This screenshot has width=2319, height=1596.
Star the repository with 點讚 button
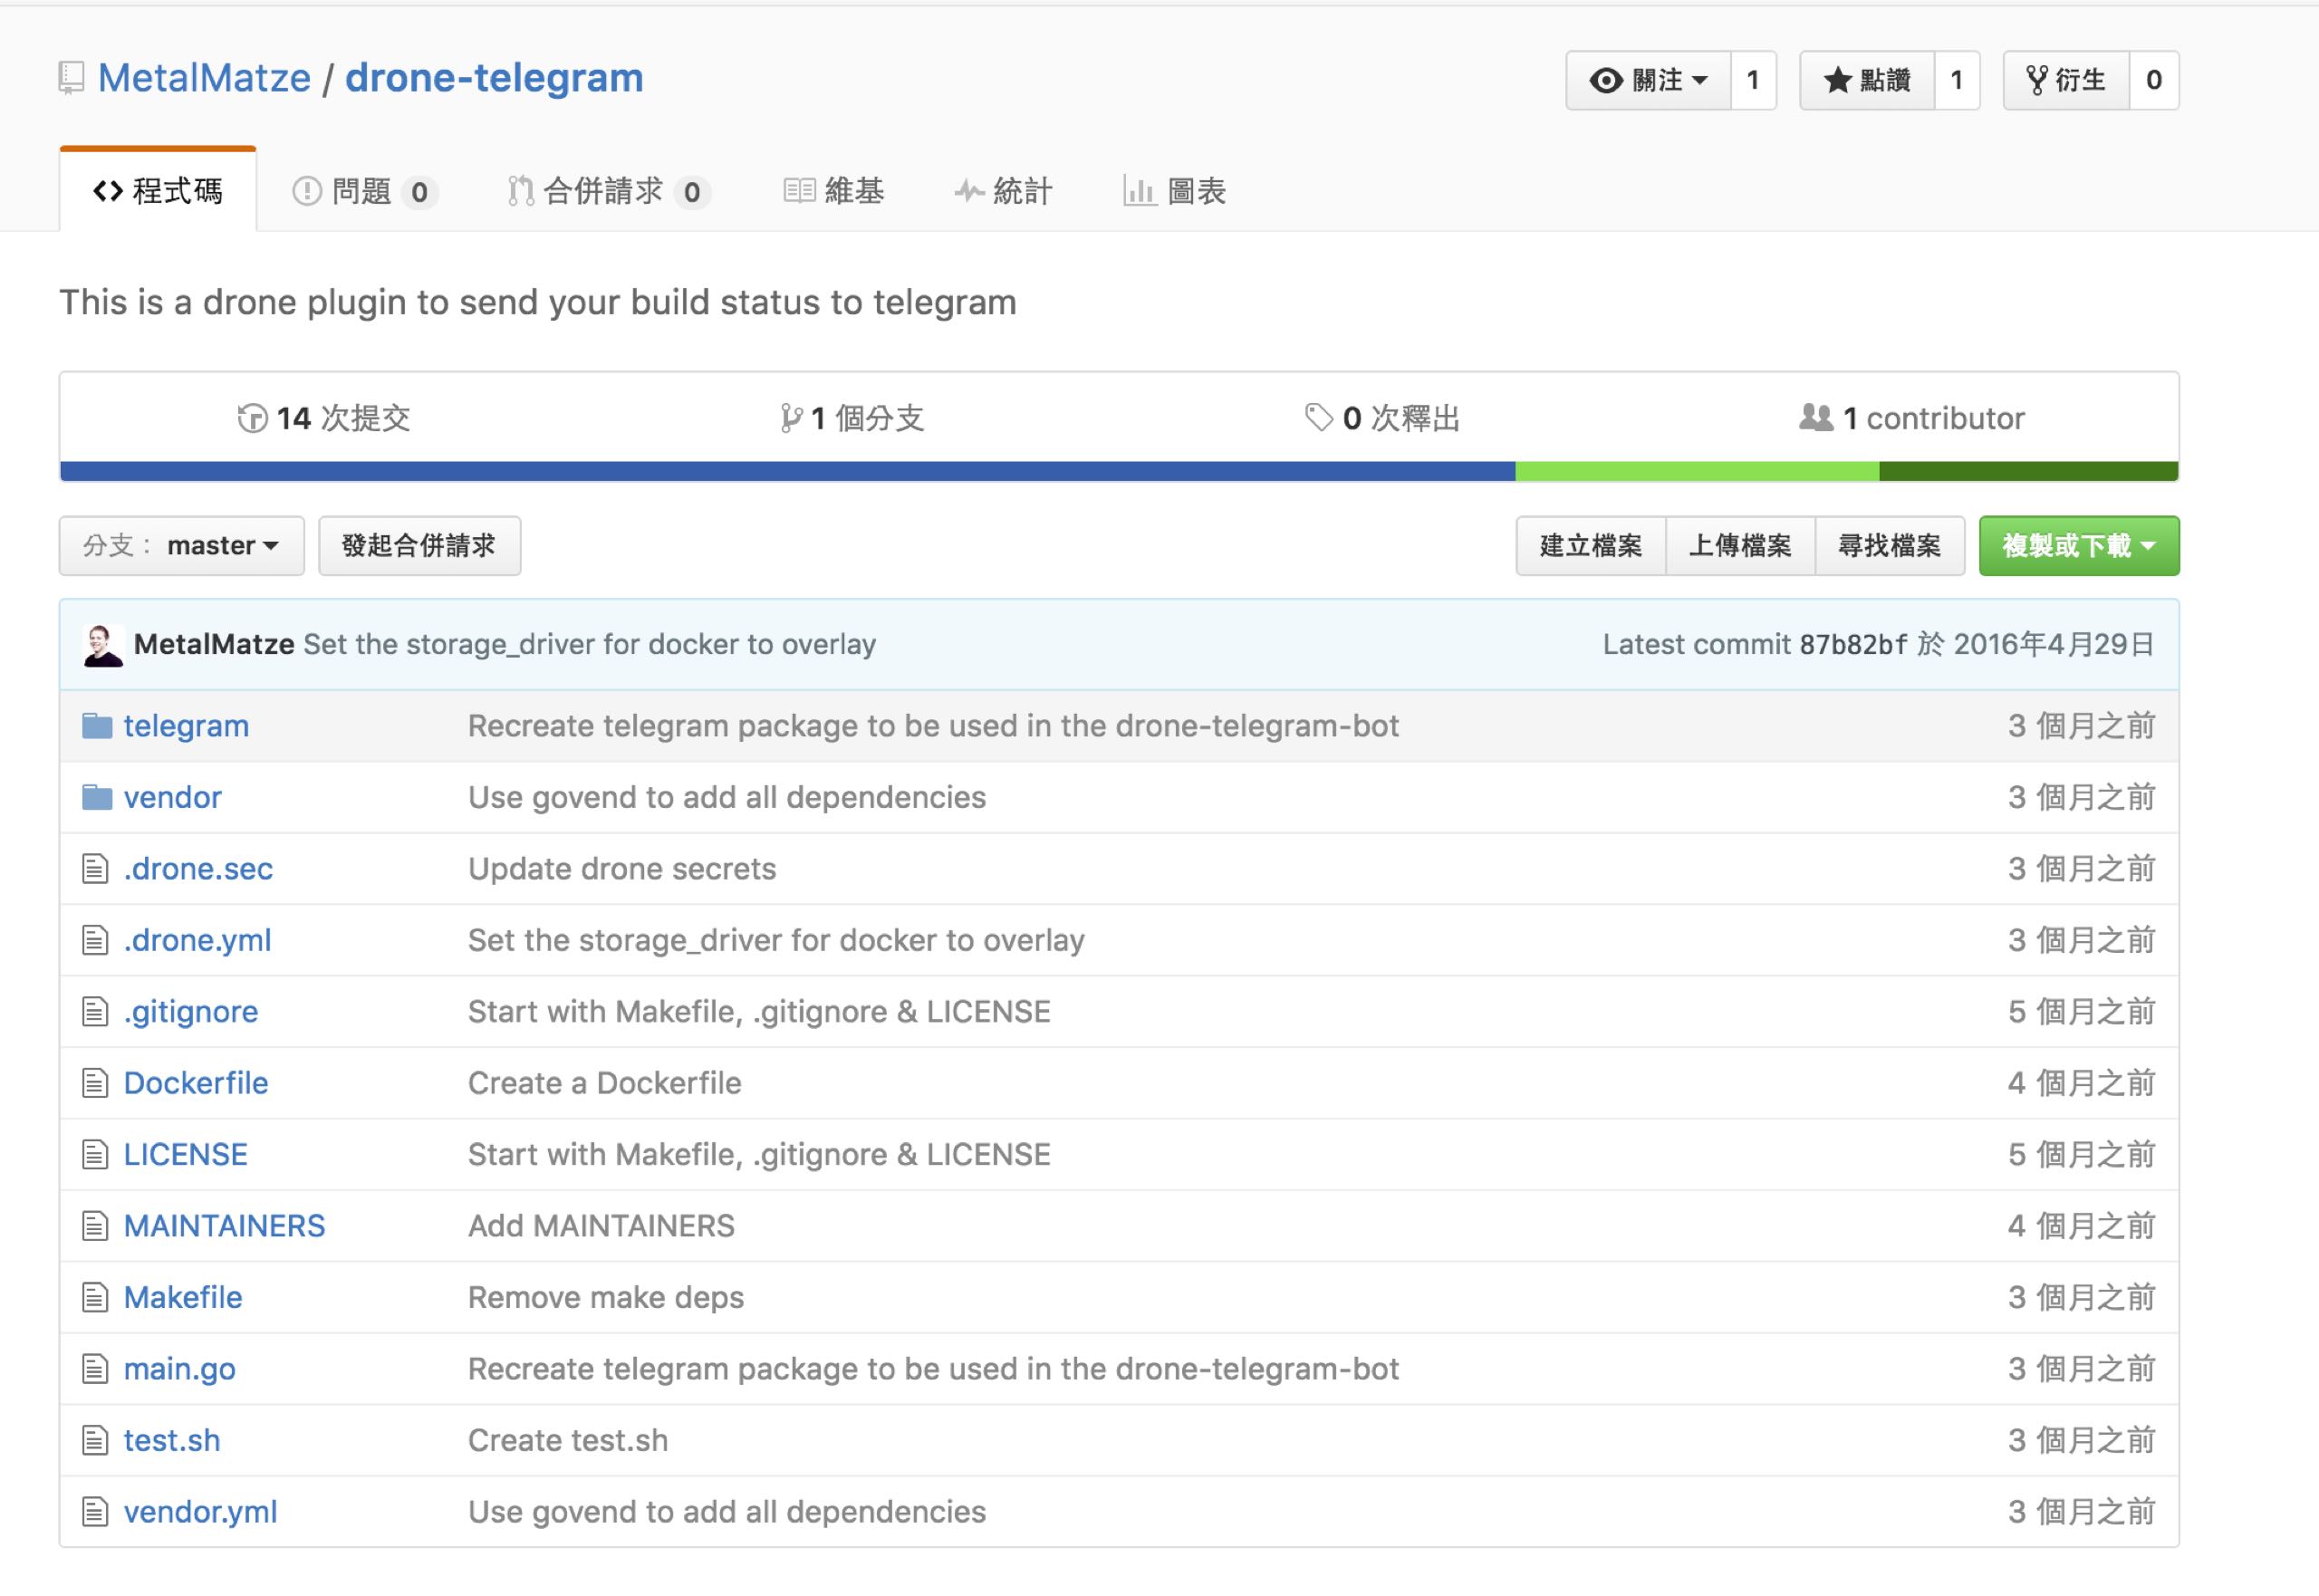pos(1866,80)
